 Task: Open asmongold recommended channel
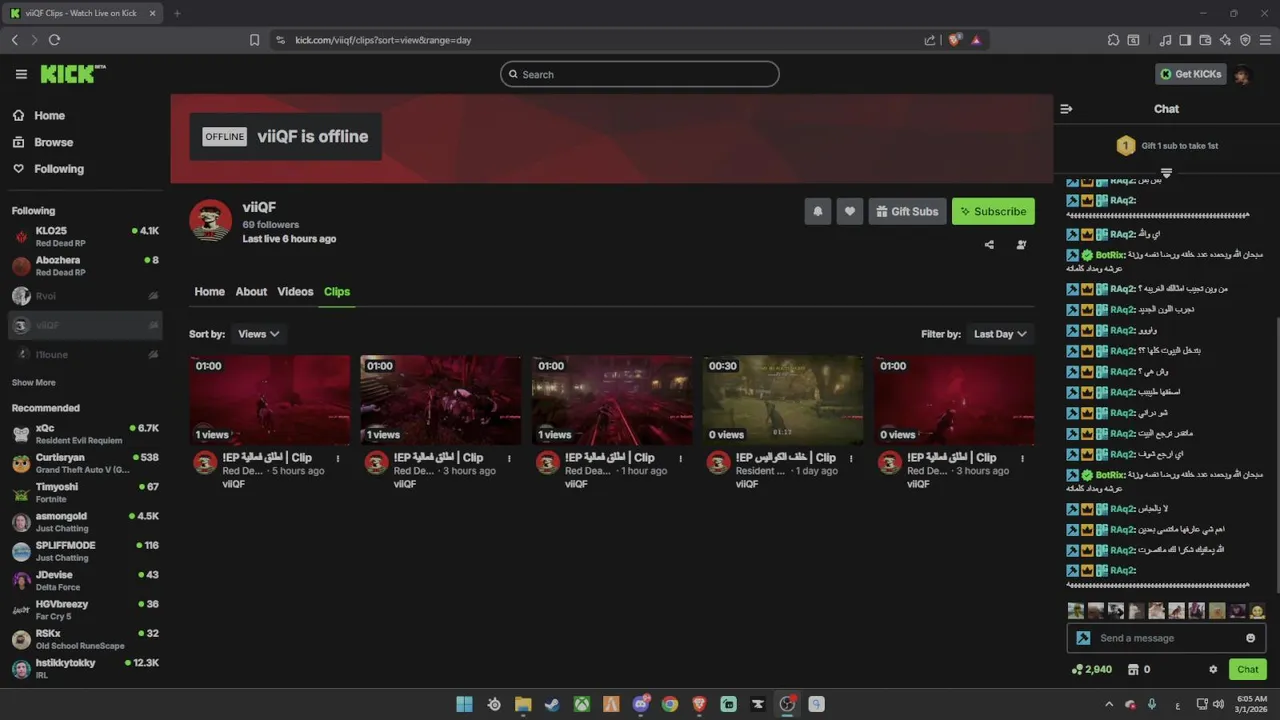point(85,522)
